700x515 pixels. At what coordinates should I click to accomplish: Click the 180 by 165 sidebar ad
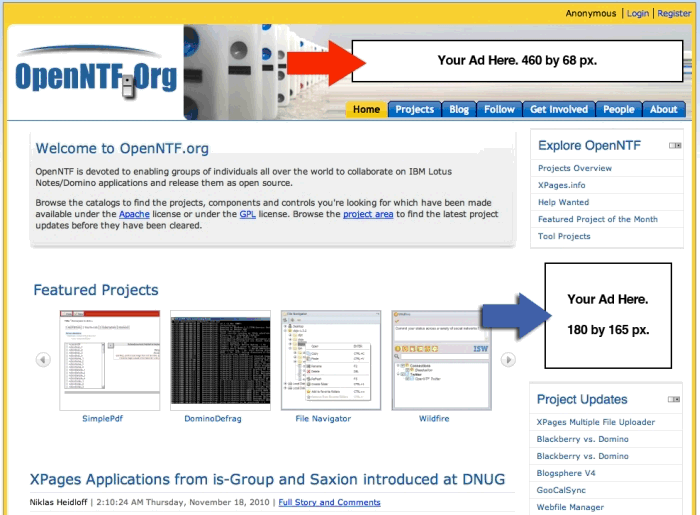(608, 316)
